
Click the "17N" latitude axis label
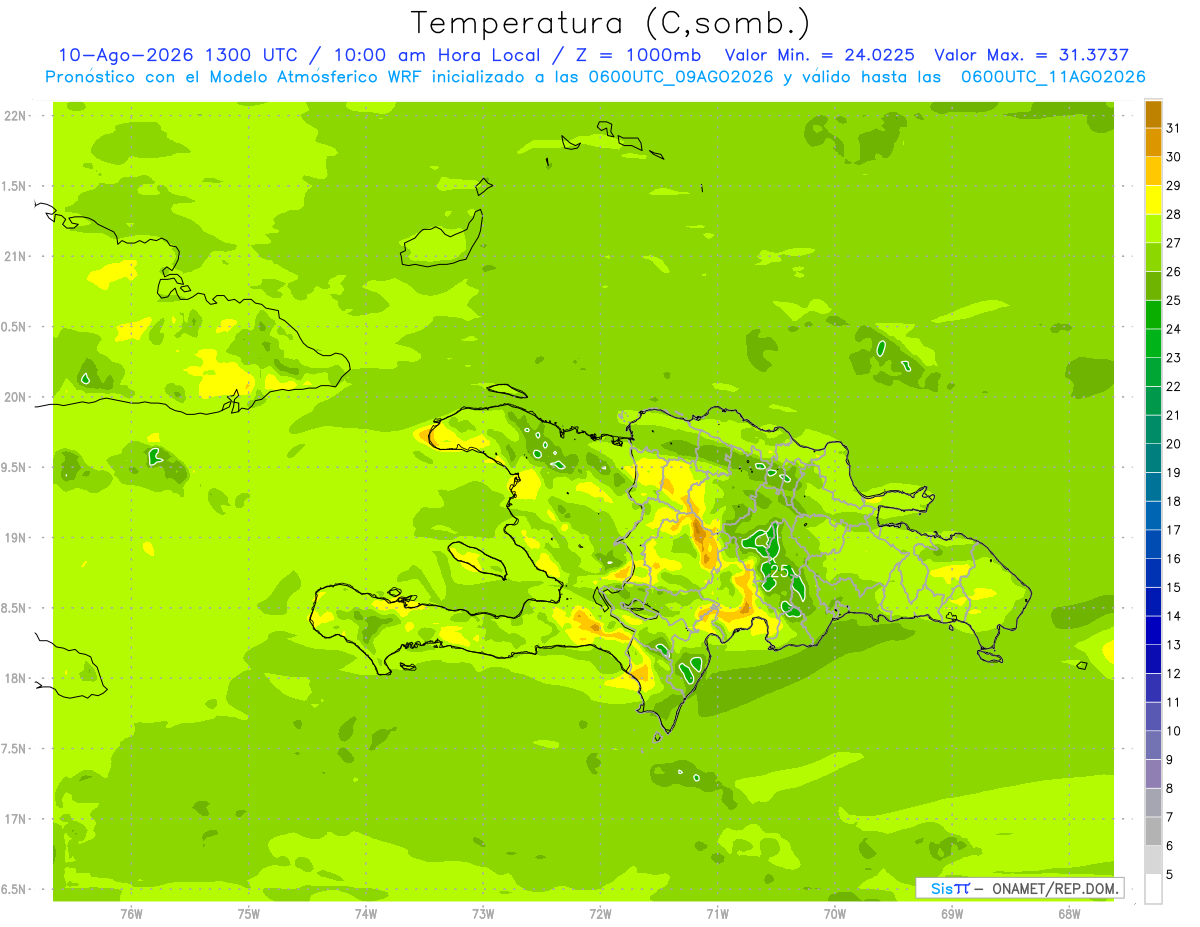[x=15, y=819]
